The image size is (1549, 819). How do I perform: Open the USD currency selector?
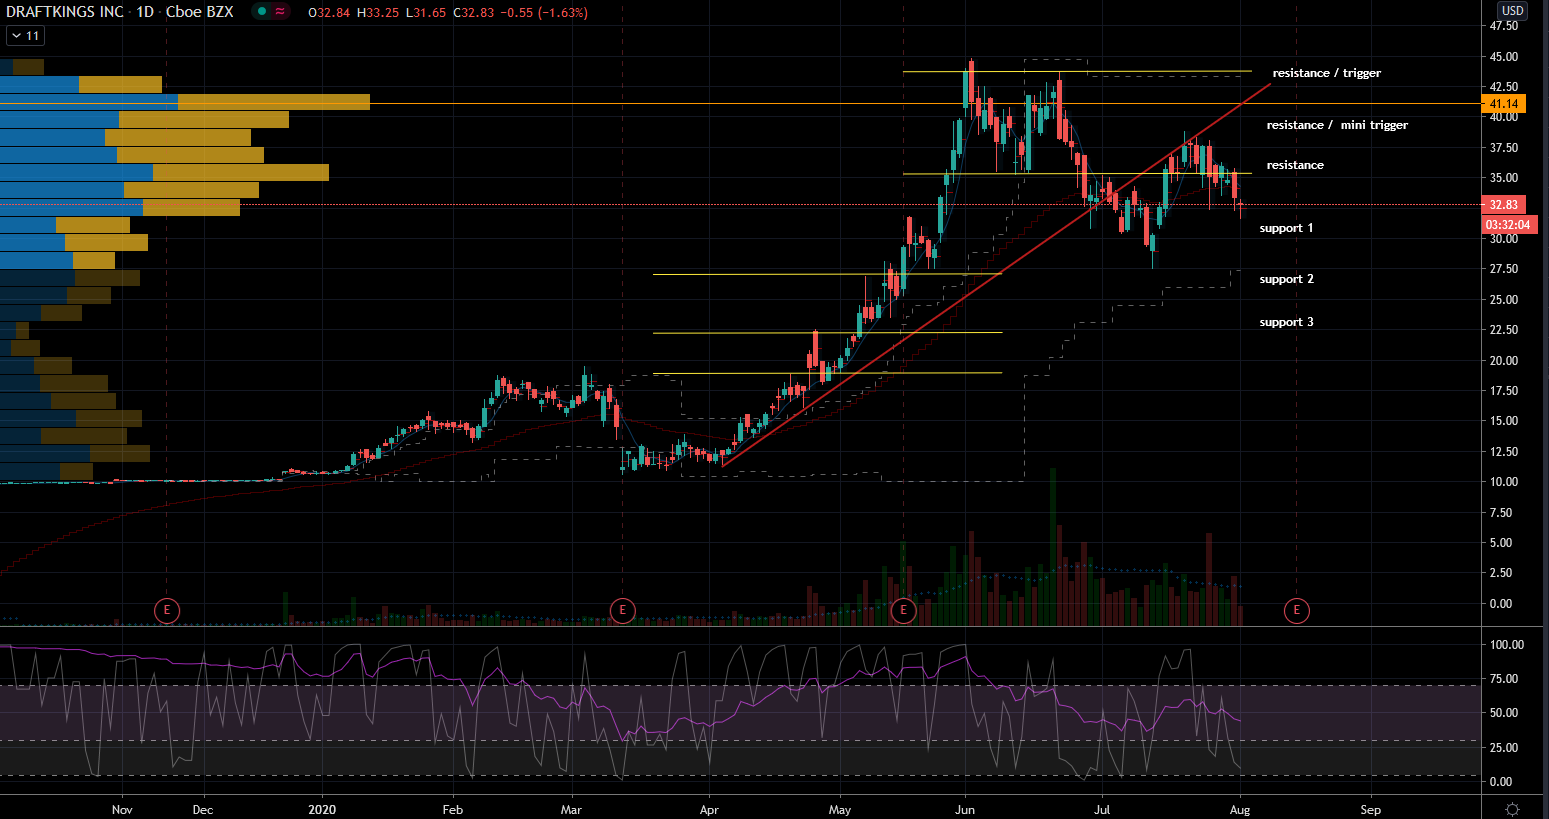click(1512, 11)
